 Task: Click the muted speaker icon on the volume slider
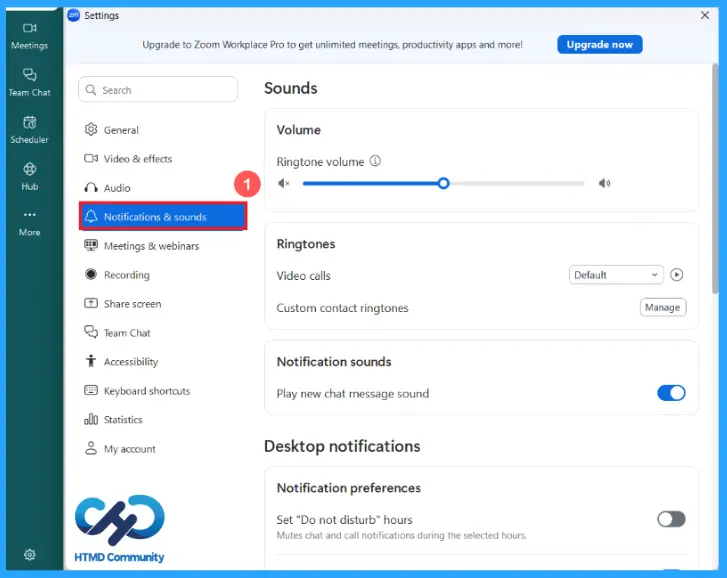(x=283, y=183)
